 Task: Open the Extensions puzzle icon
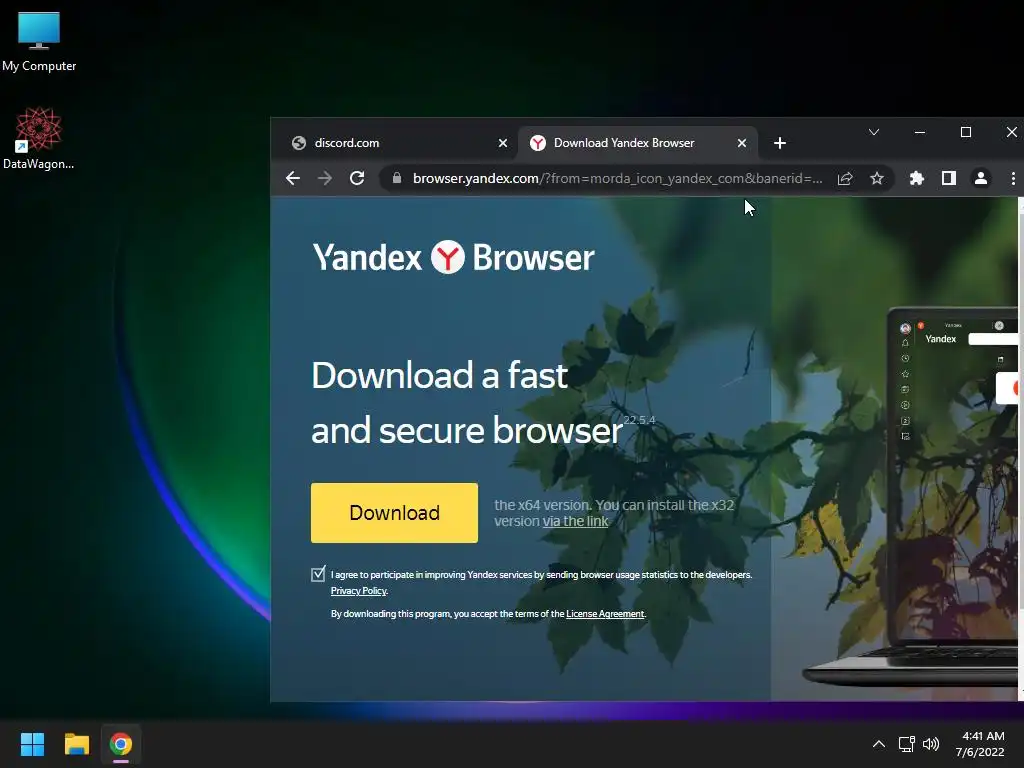(917, 178)
